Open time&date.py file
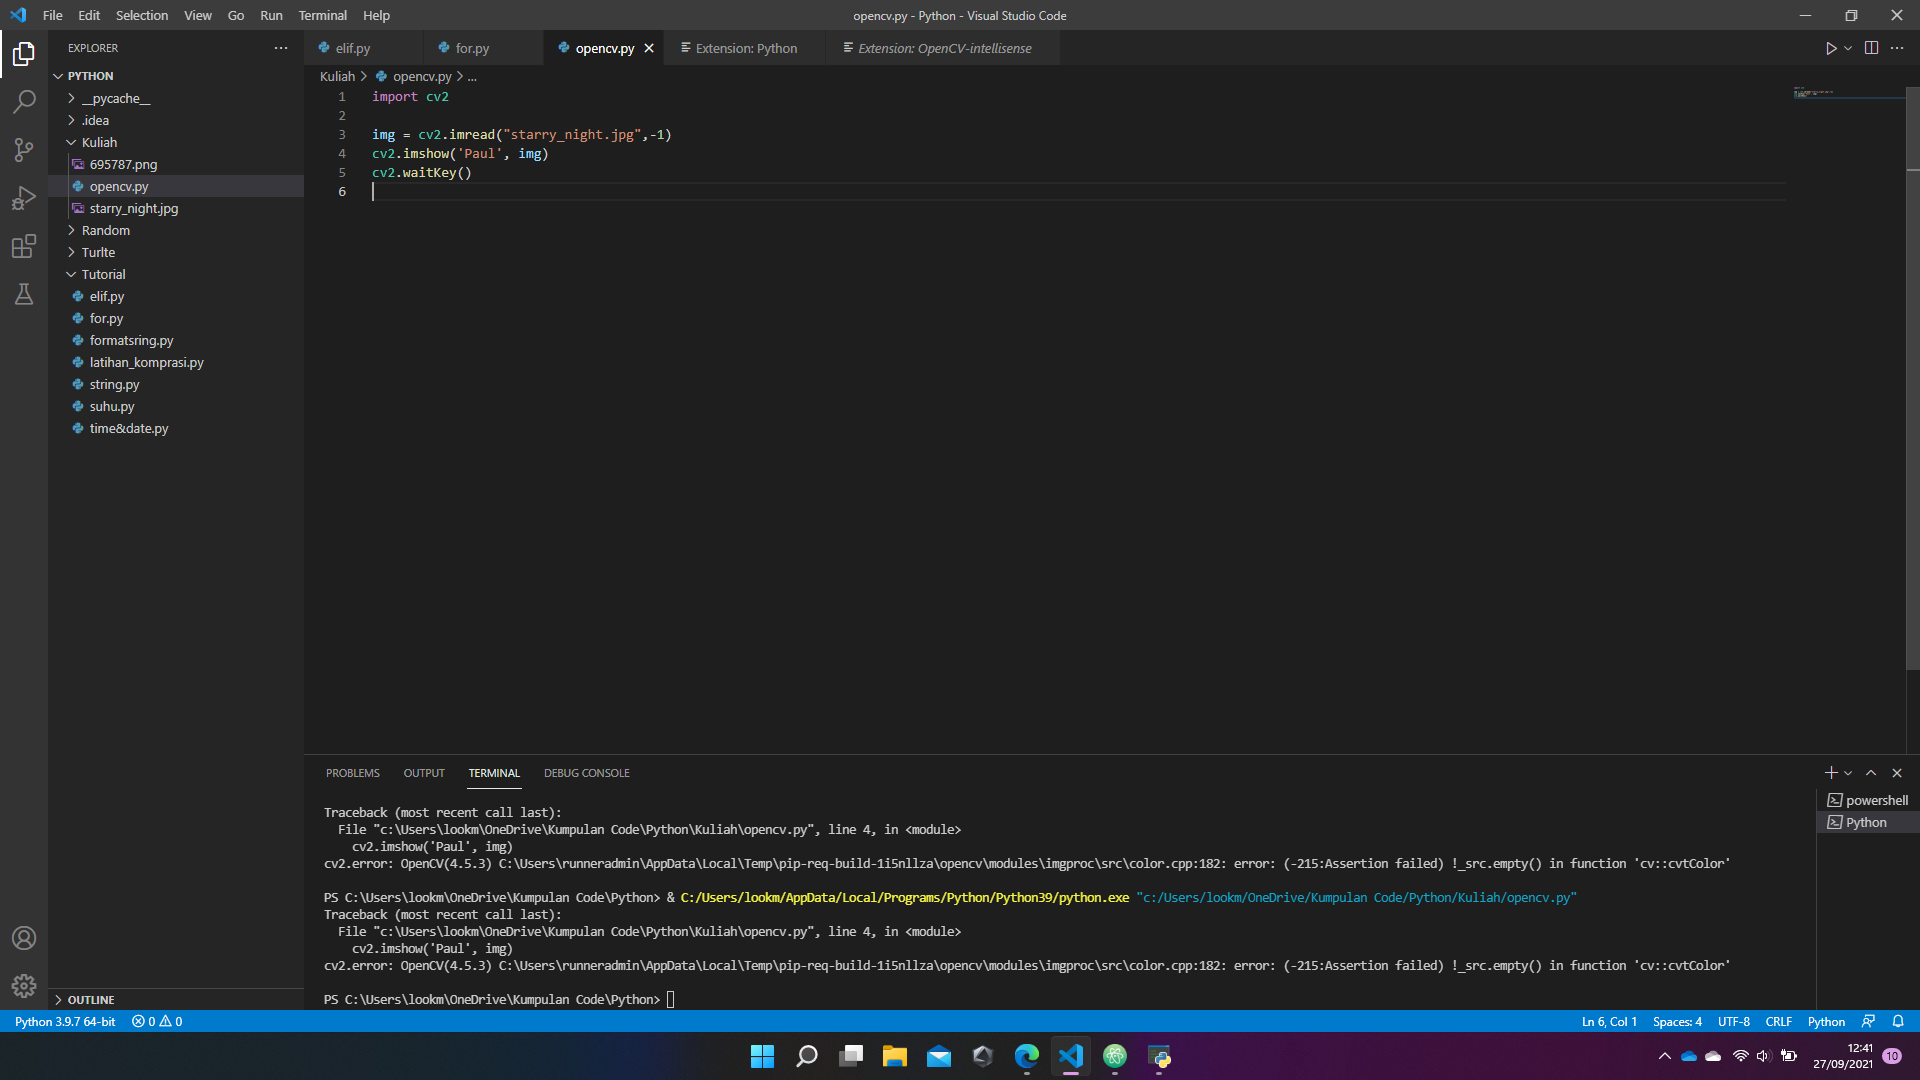 pos(176,428)
